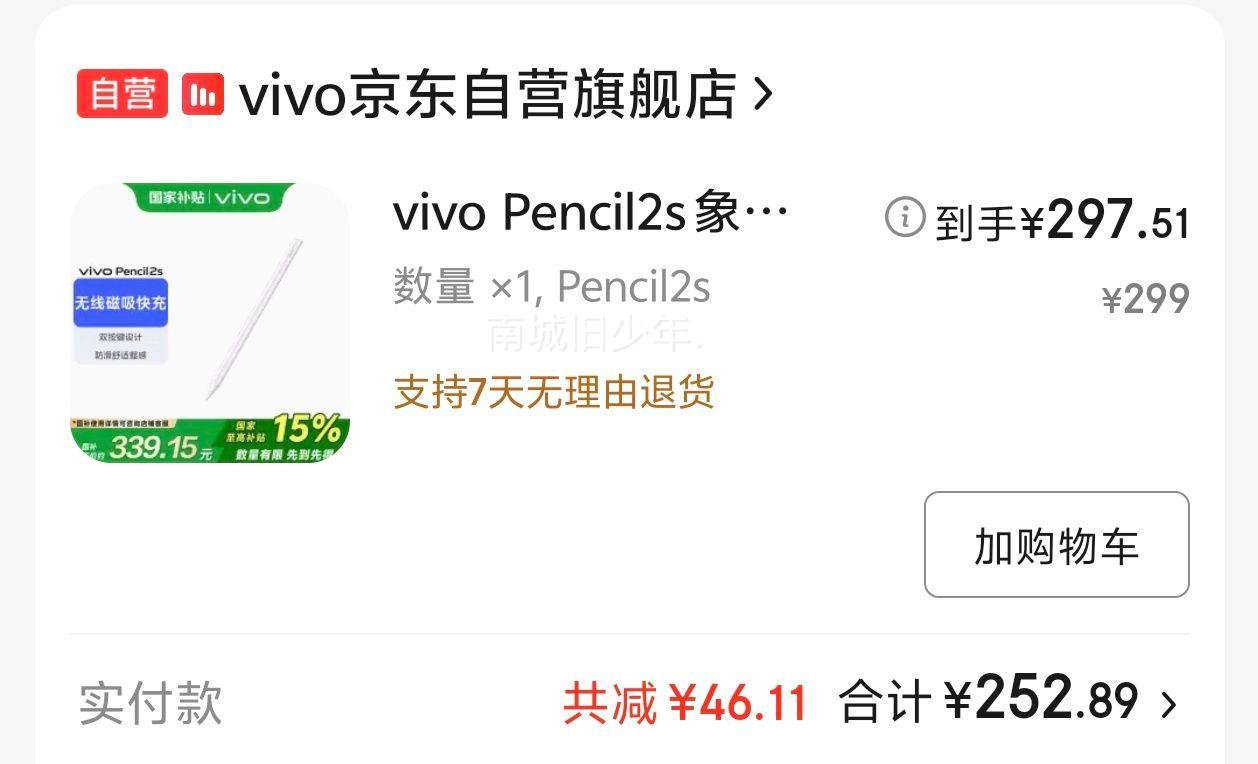Tap the price info circle icon
The width and height of the screenshot is (1258, 764).
905,217
